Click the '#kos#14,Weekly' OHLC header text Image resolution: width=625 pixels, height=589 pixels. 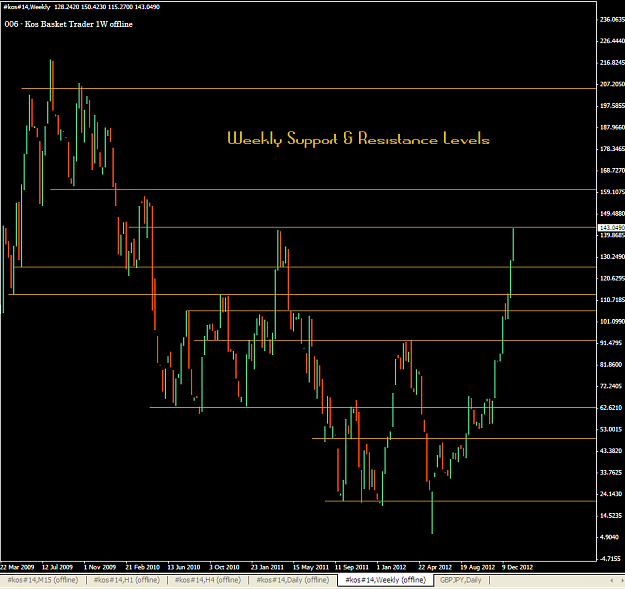[x=82, y=7]
